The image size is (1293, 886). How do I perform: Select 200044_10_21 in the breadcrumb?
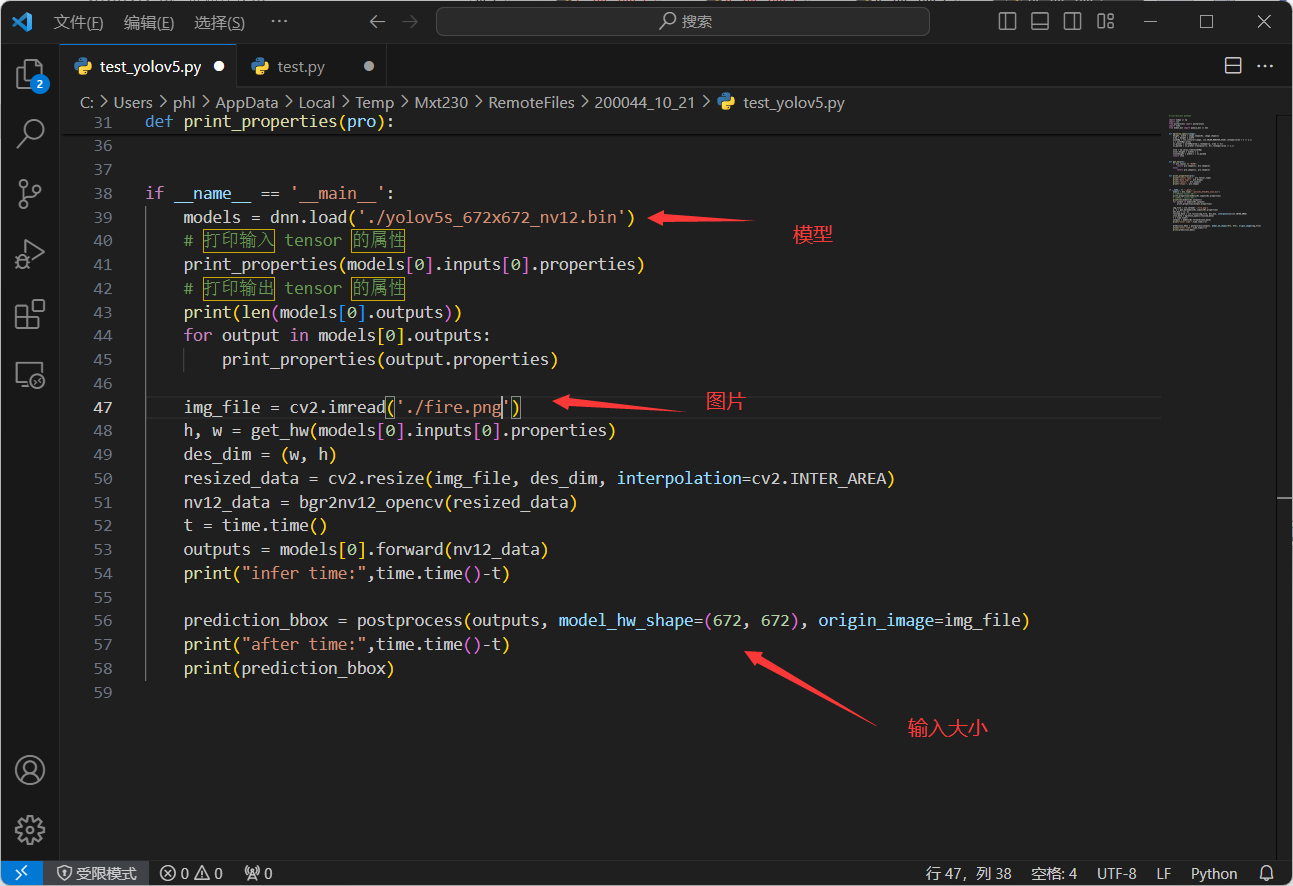(x=644, y=102)
